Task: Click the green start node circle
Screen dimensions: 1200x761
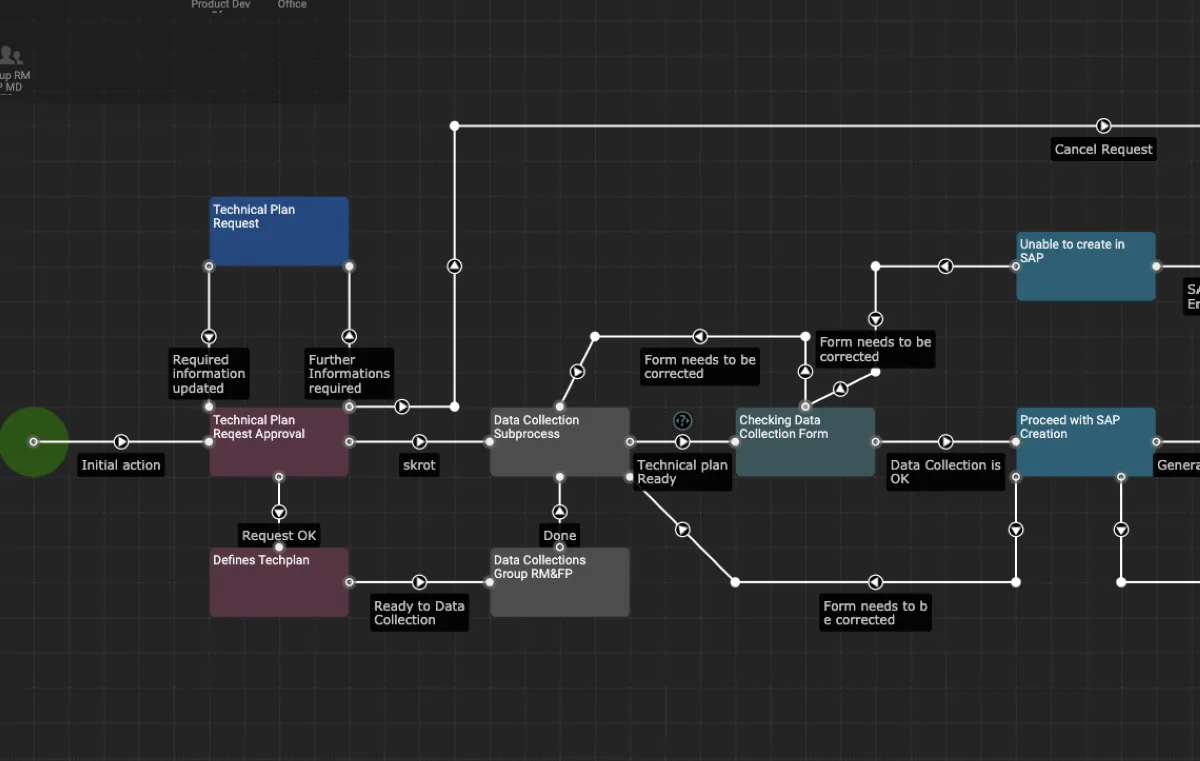Action: coord(33,441)
